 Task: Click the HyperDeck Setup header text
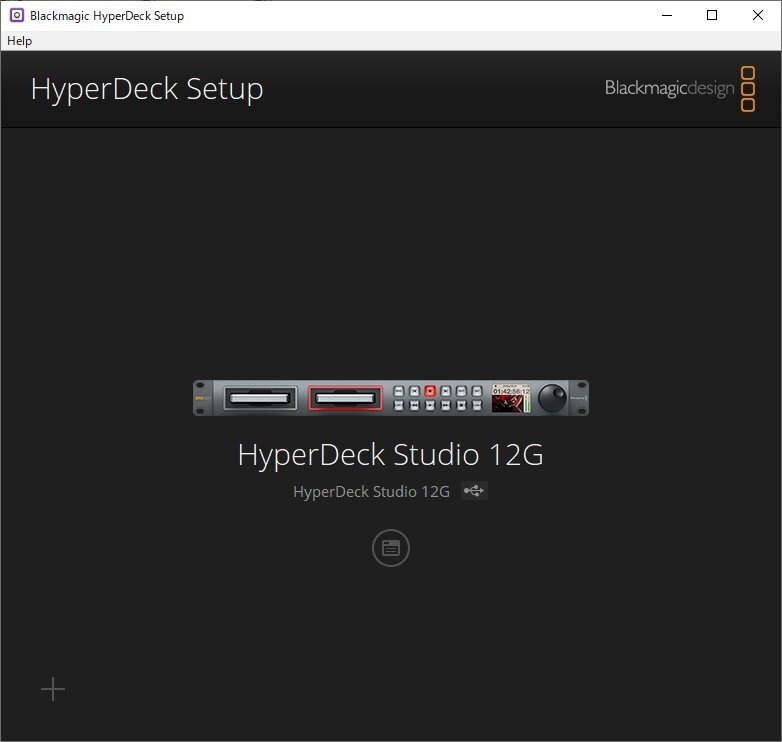click(147, 89)
